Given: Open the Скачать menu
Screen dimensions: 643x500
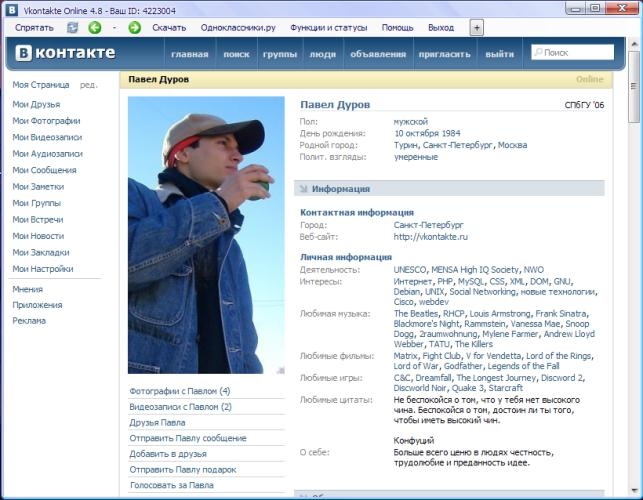Looking at the screenshot, I should (169, 28).
